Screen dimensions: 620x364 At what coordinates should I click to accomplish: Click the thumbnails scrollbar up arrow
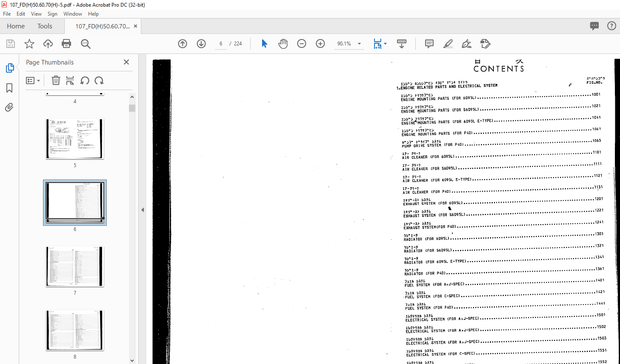[132, 97]
